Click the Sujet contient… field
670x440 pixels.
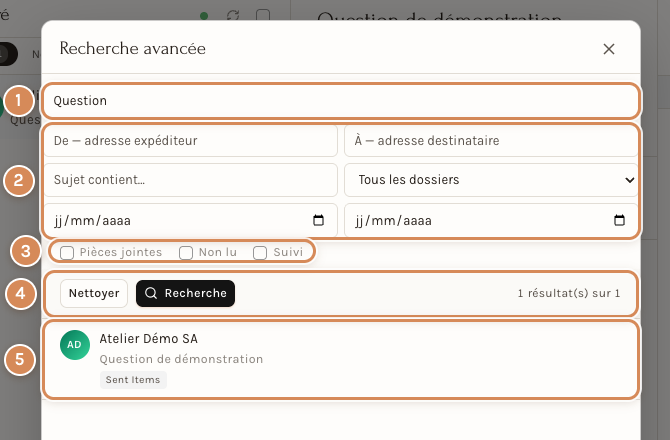click(191, 180)
